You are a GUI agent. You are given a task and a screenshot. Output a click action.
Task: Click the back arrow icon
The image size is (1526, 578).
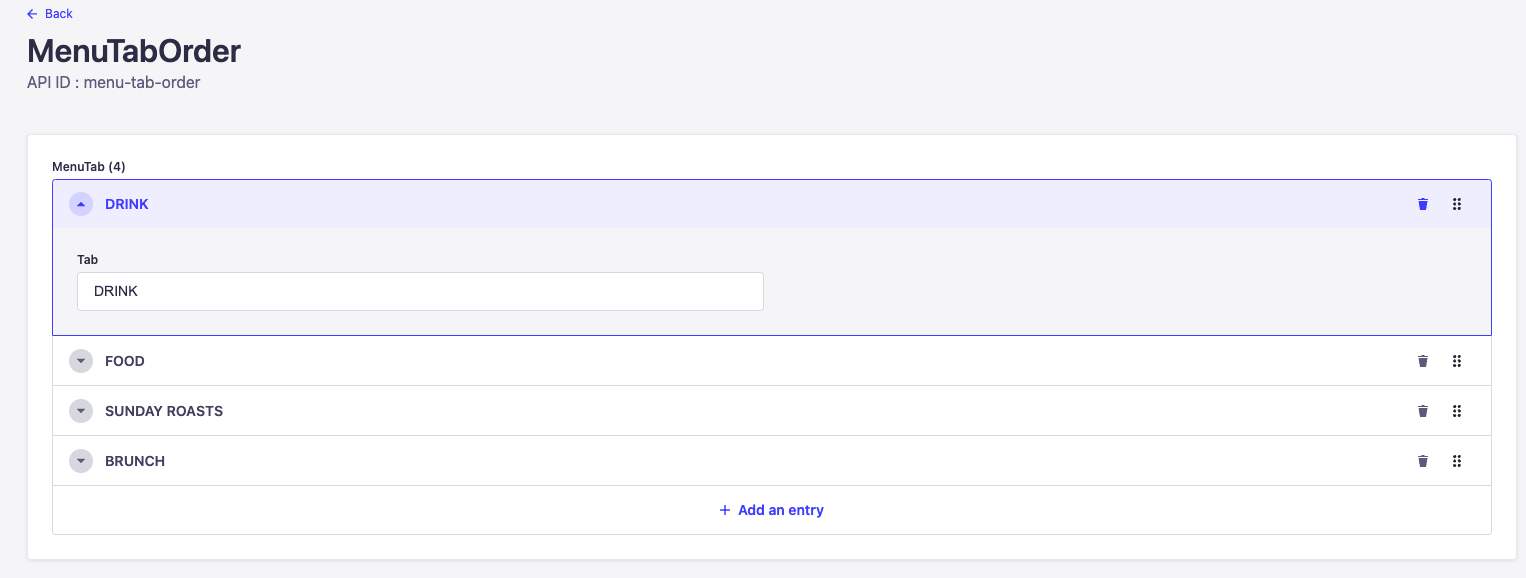32,14
